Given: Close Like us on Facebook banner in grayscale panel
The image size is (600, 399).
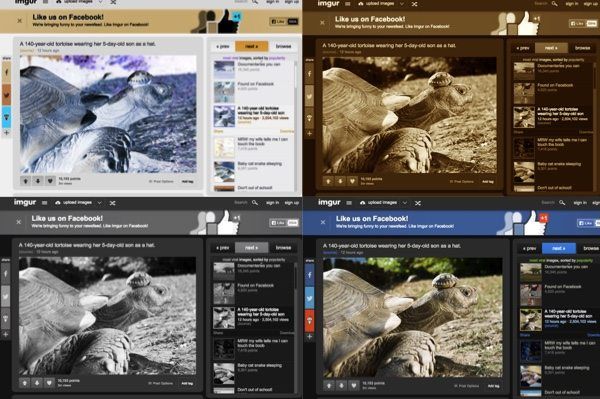Looking at the screenshot, I should click(18, 222).
